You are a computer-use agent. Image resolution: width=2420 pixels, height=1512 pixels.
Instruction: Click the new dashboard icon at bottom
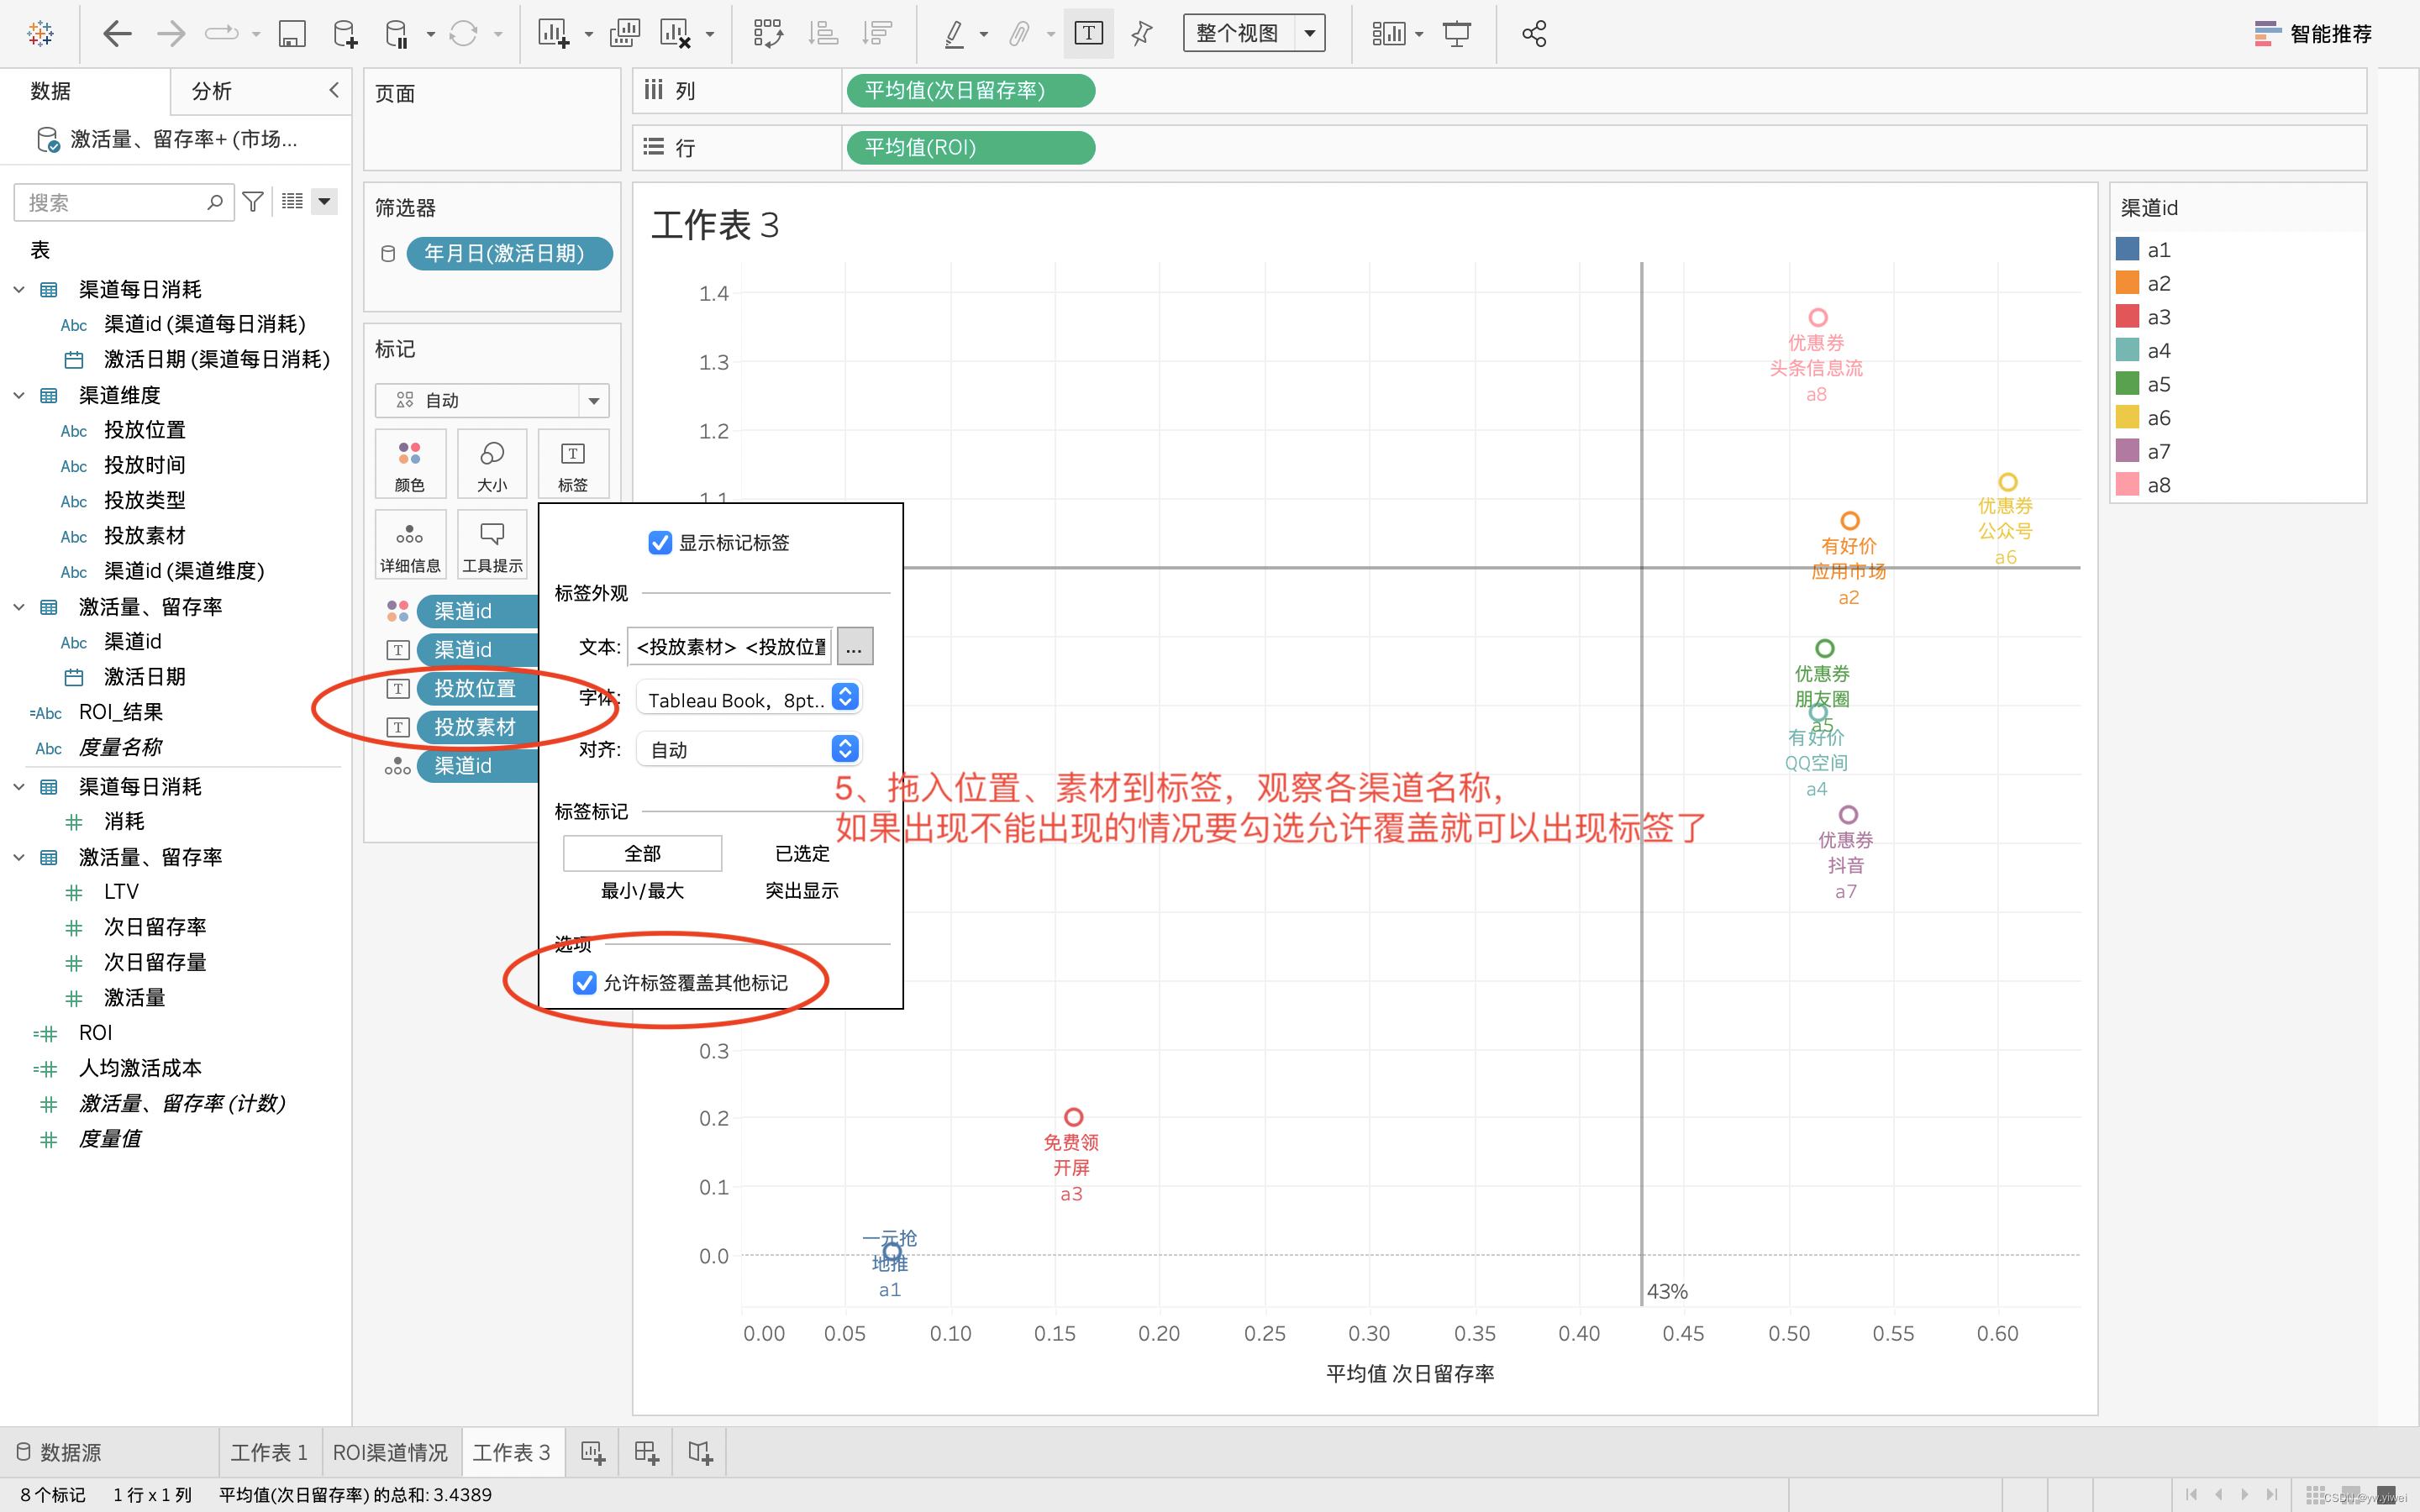click(x=646, y=1452)
